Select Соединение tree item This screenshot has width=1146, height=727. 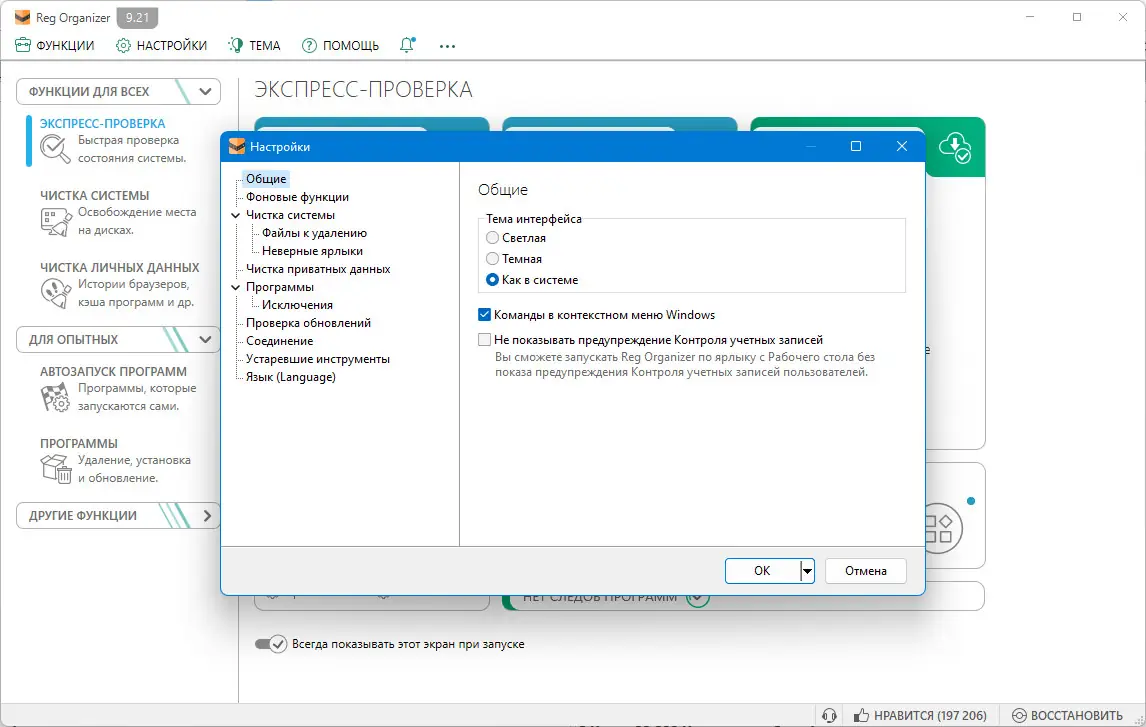279,341
